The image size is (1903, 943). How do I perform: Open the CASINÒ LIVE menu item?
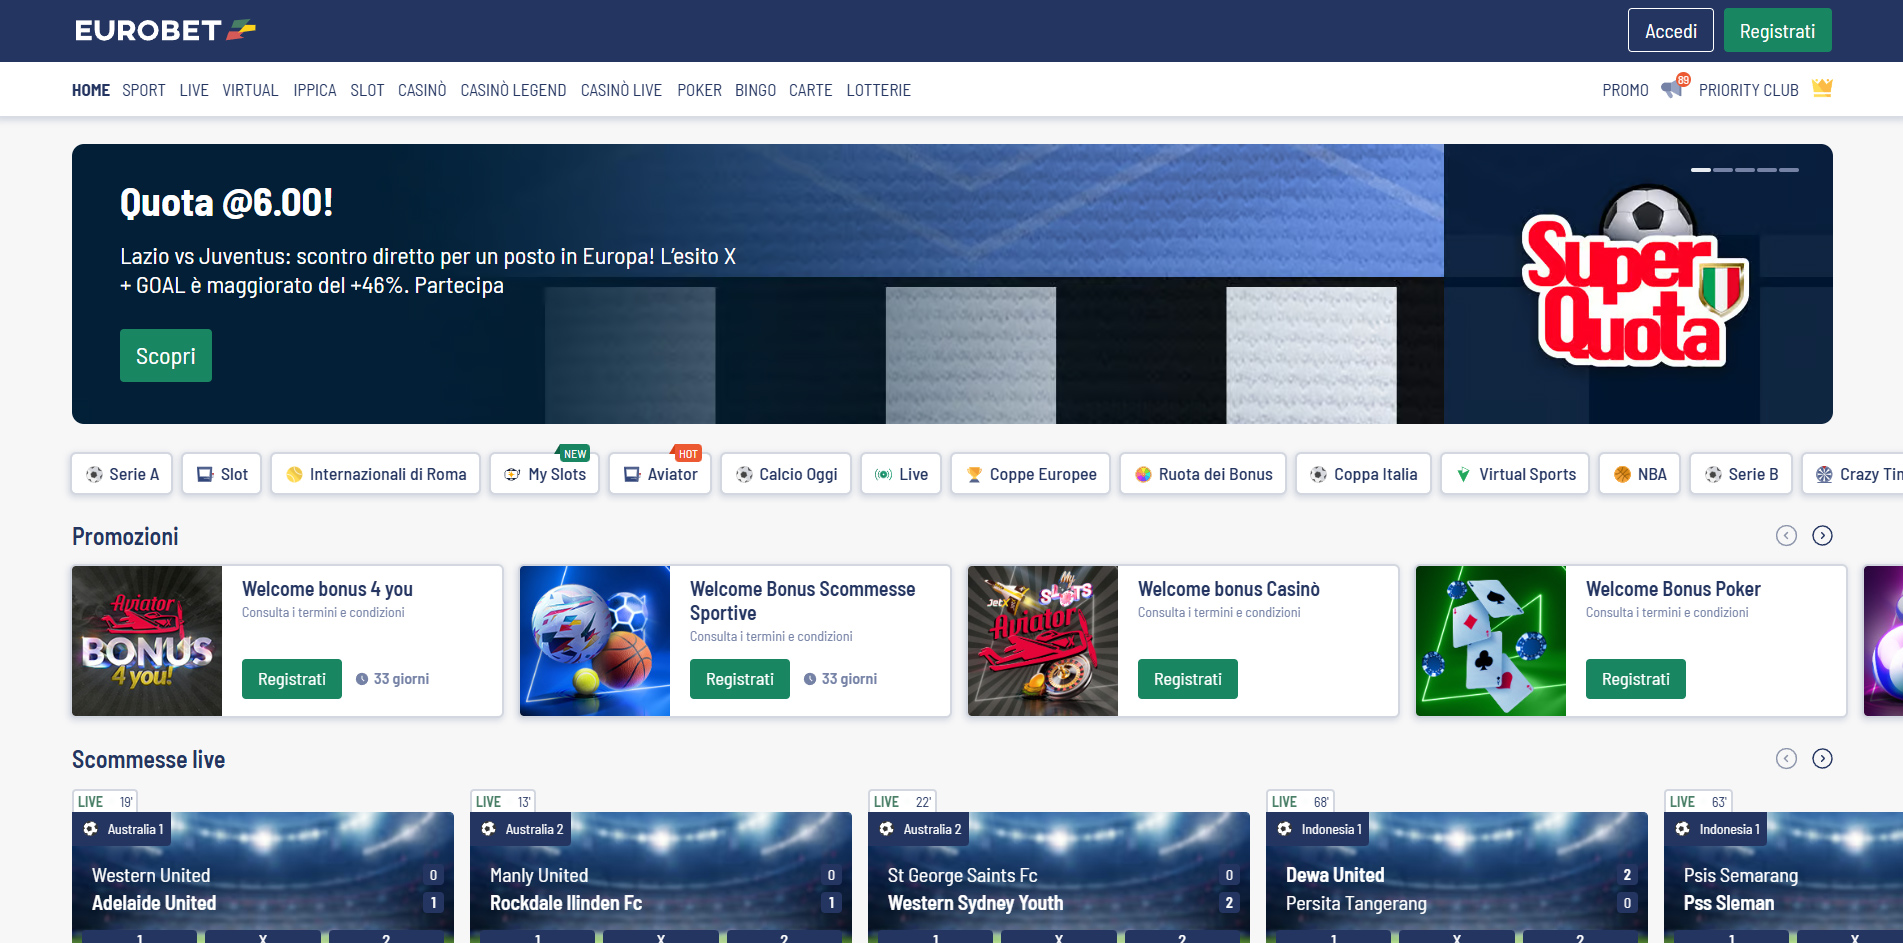pyautogui.click(x=621, y=90)
